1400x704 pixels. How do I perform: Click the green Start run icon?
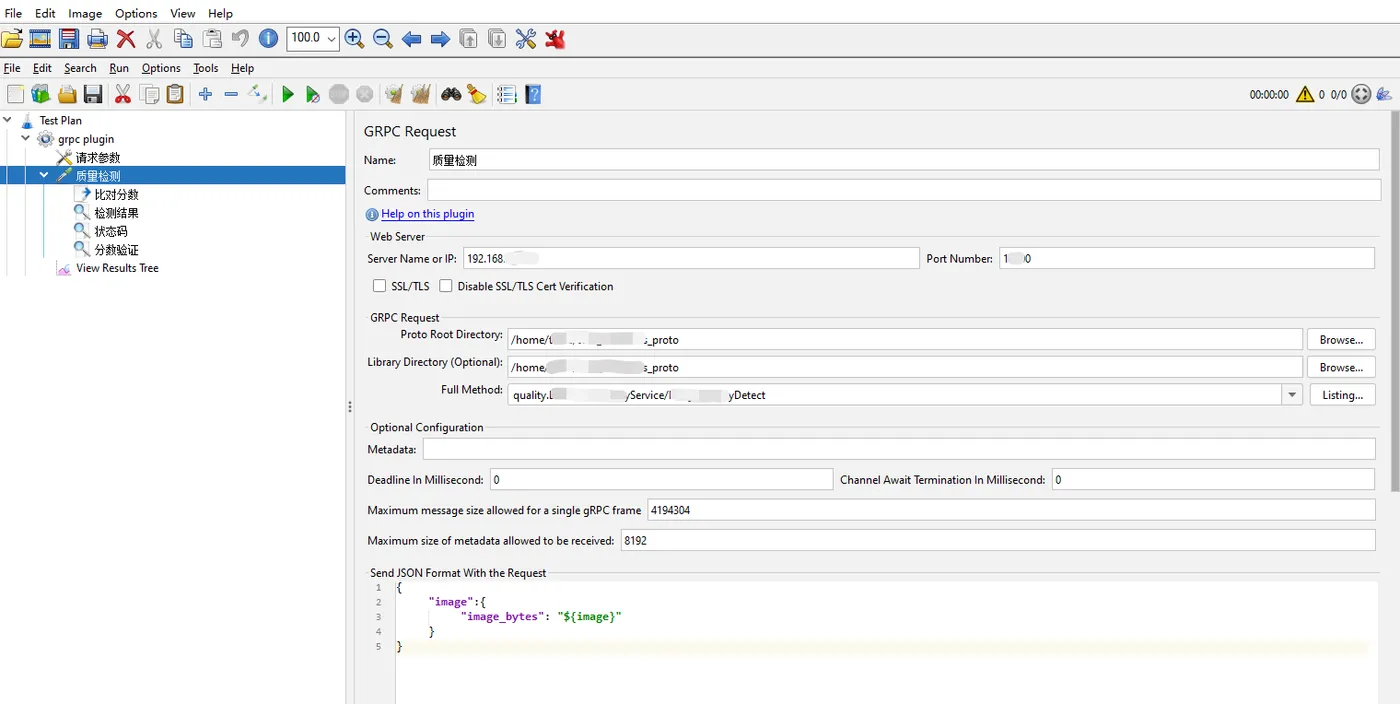288,94
